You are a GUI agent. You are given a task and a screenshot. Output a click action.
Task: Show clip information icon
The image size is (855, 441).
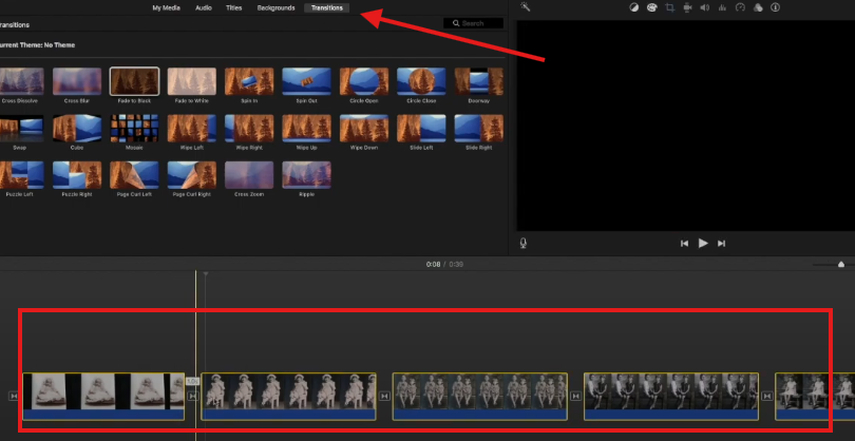click(775, 8)
